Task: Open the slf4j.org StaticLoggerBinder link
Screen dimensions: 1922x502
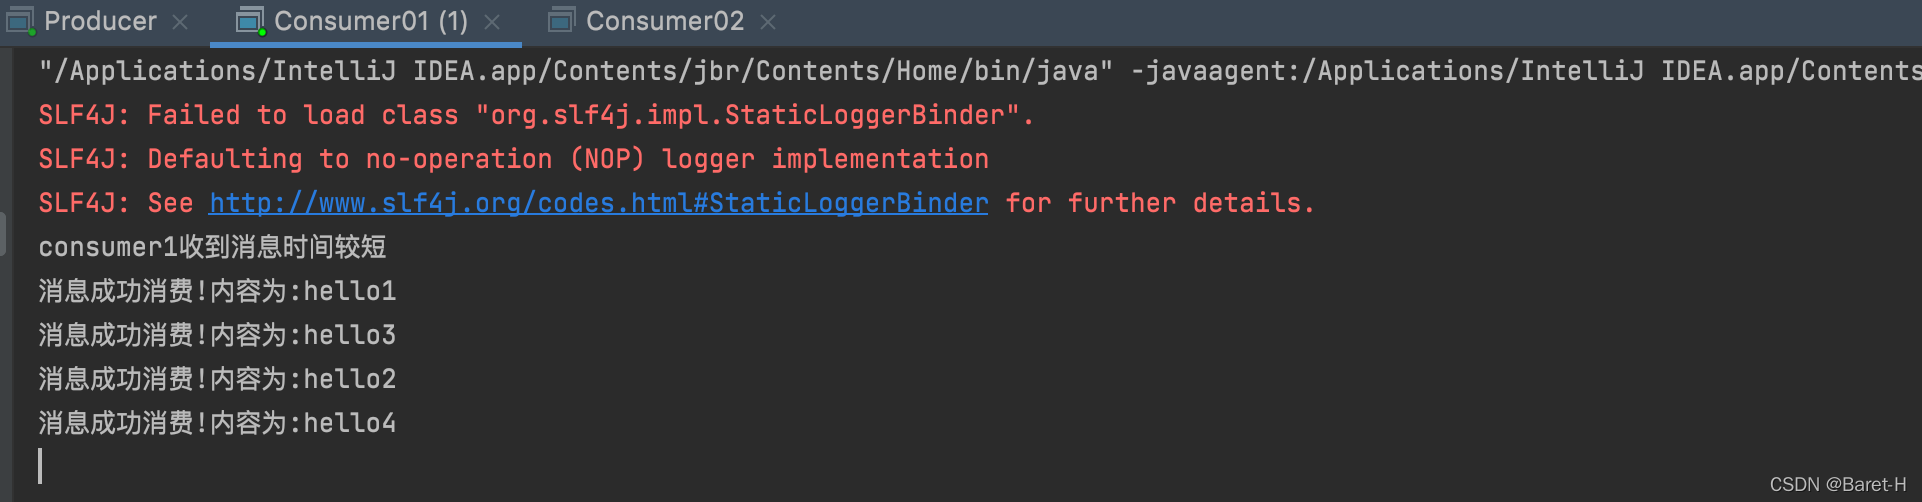Action: coord(598,203)
